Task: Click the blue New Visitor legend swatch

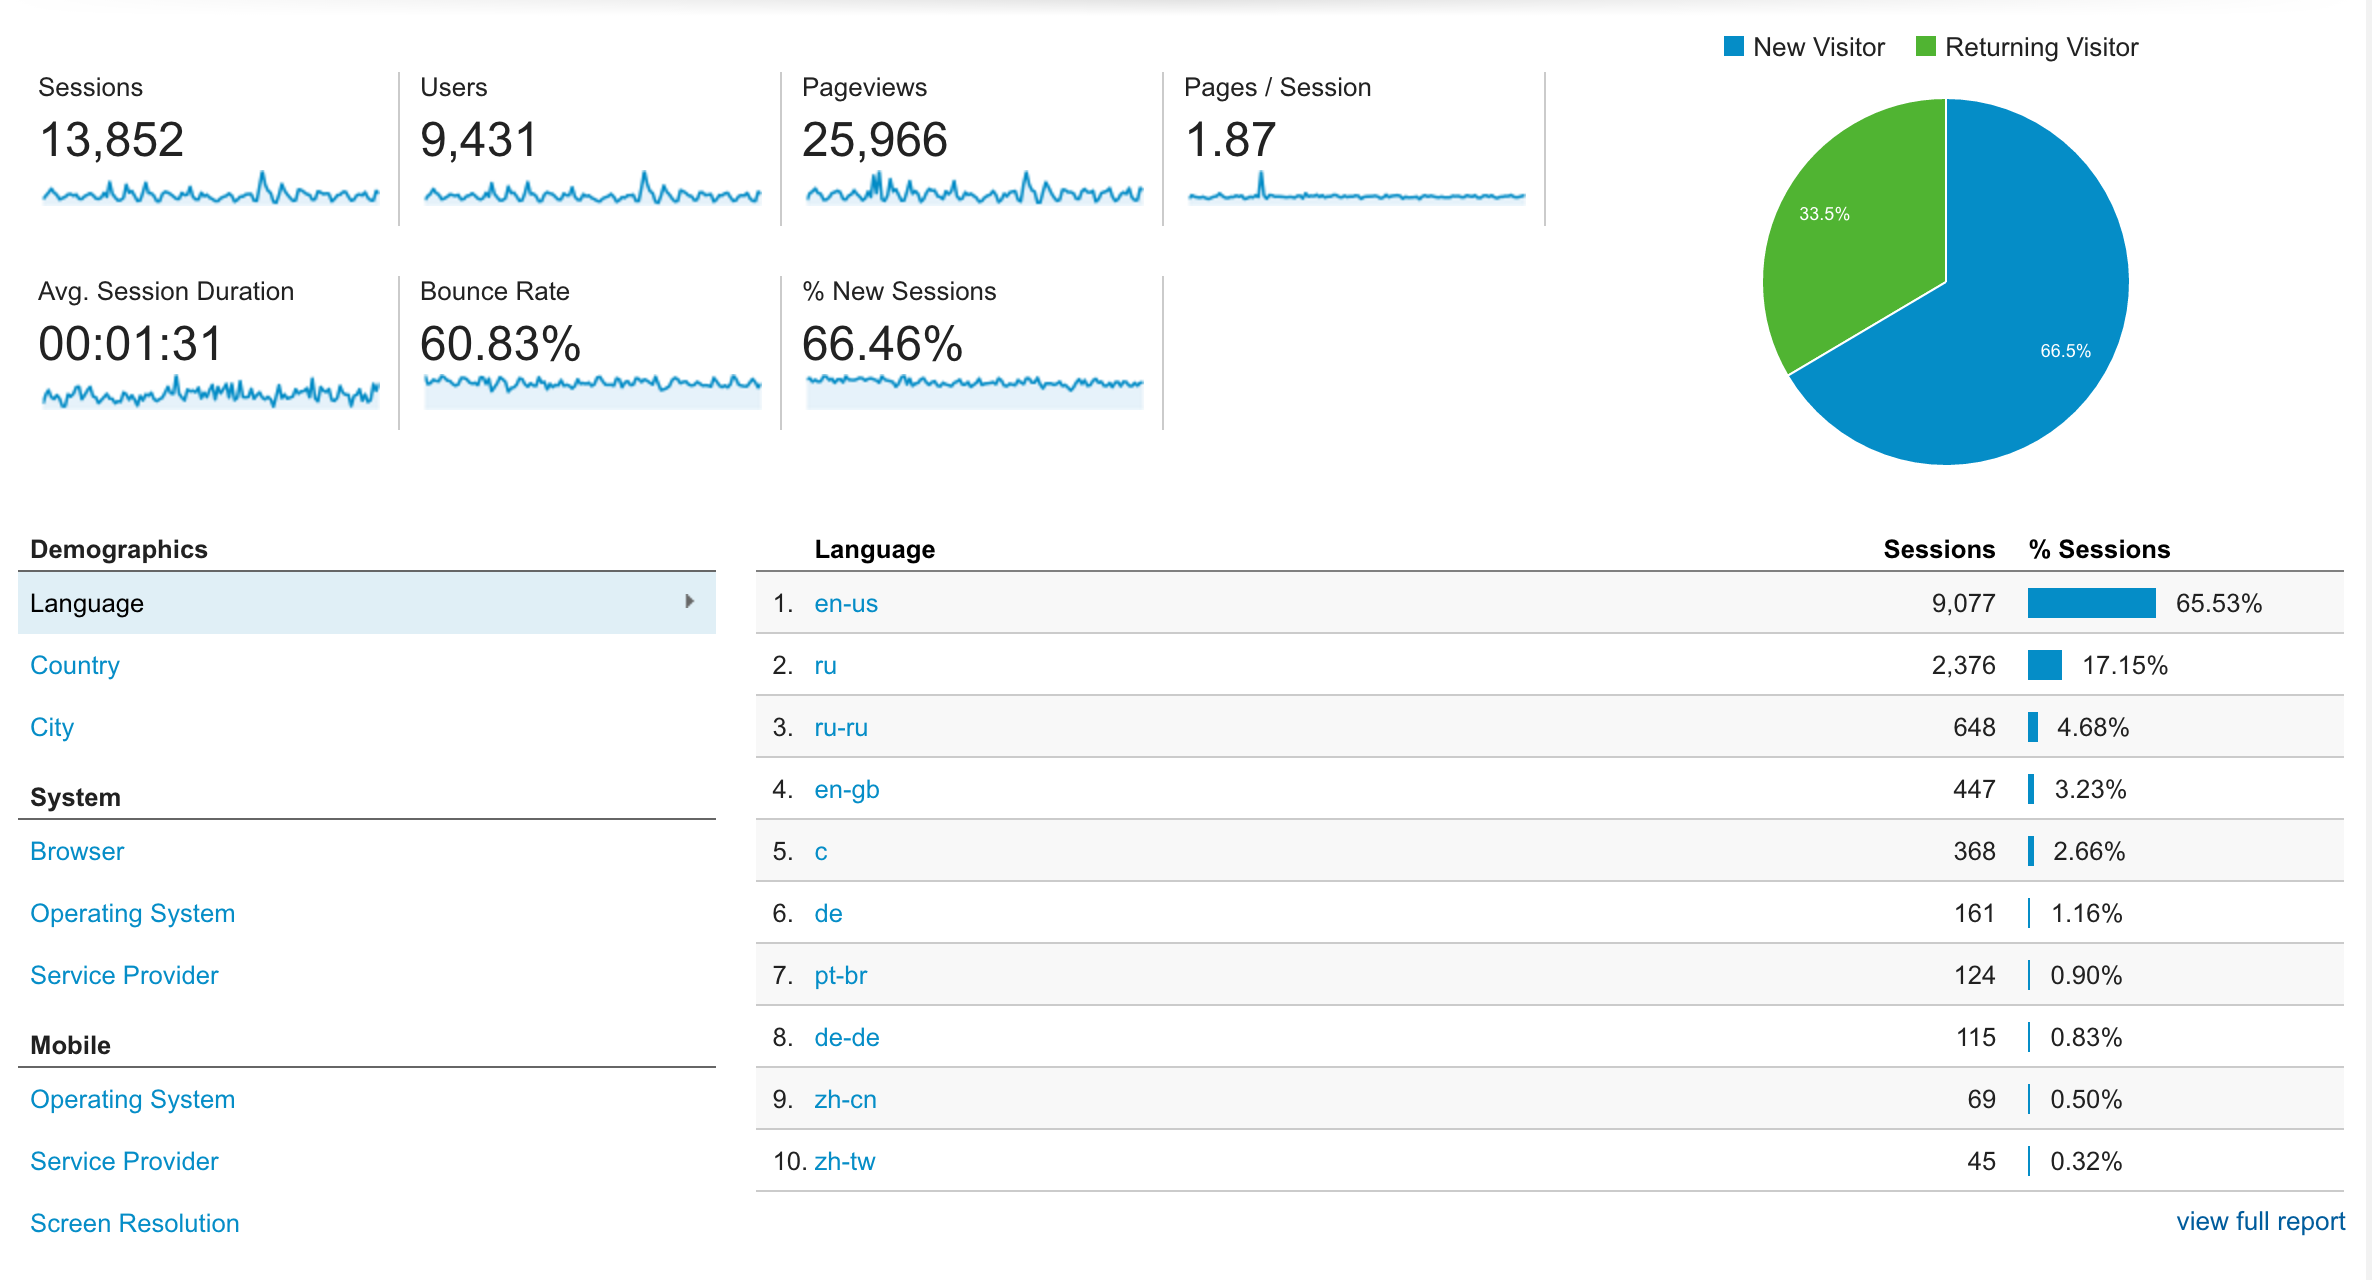Action: click(1733, 47)
